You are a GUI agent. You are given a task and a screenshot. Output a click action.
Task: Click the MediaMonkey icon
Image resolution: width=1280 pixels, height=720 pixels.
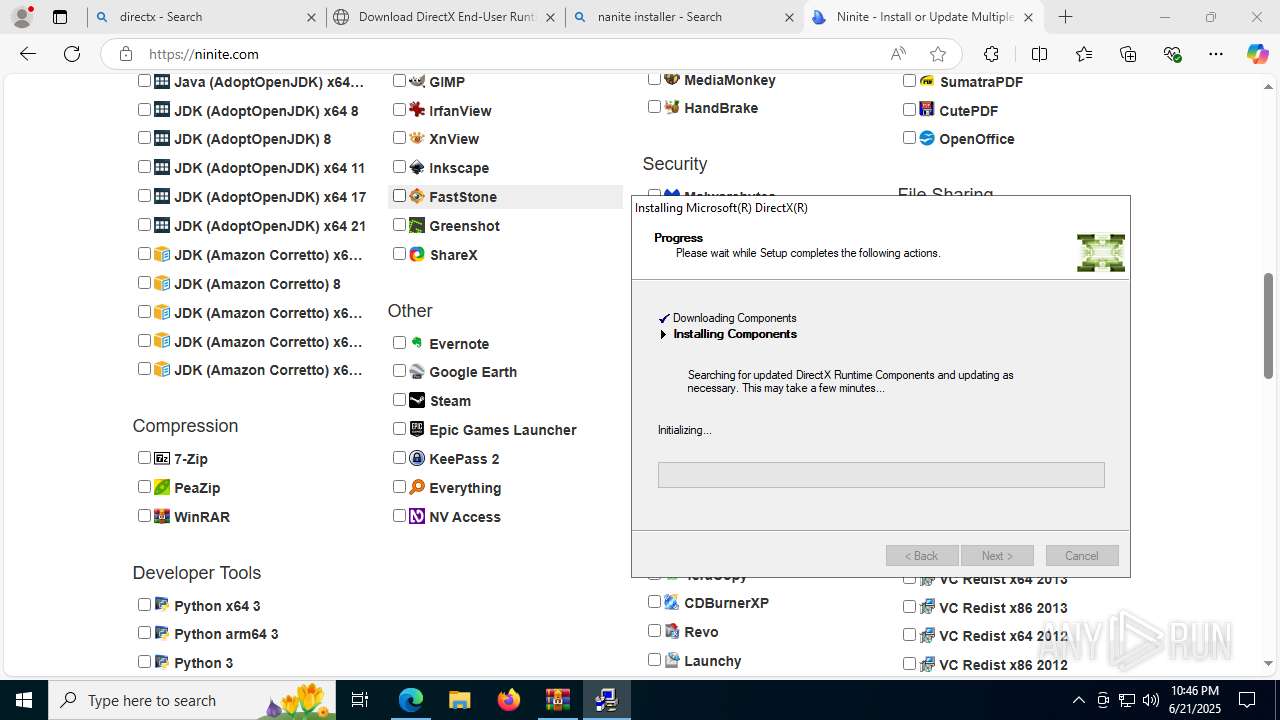pos(672,79)
